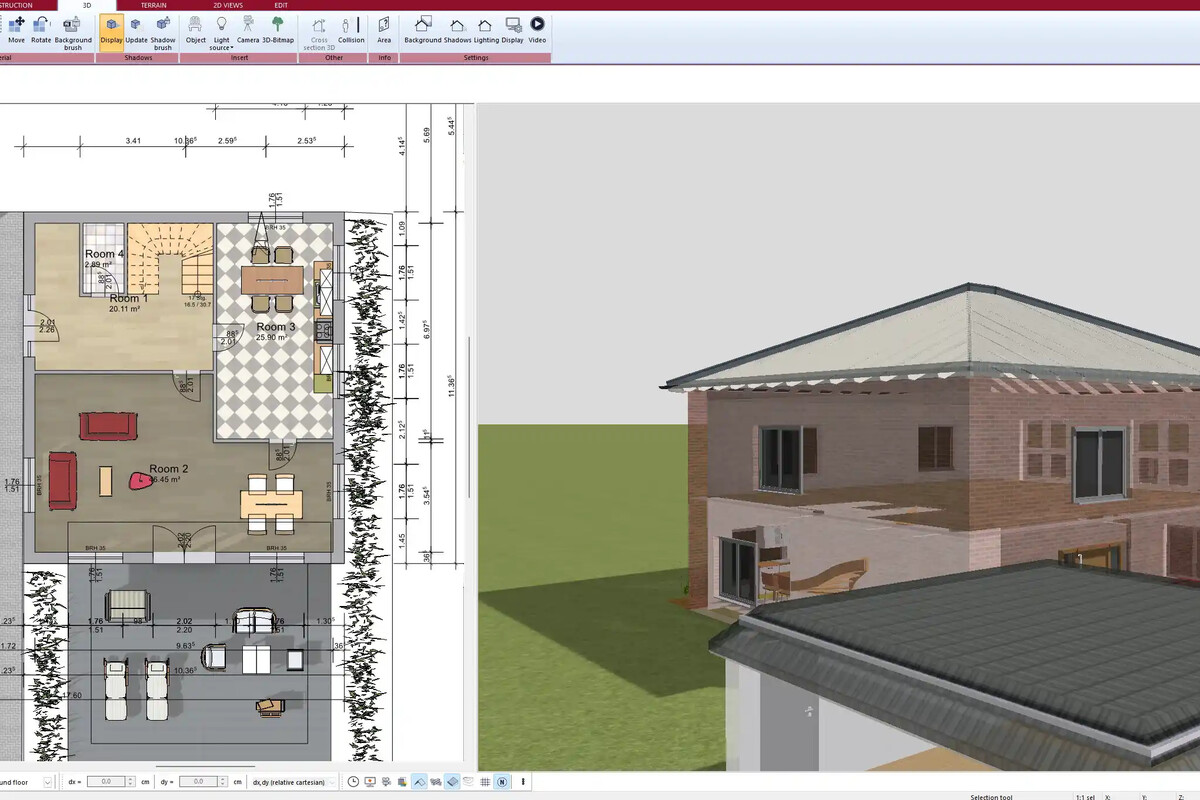This screenshot has height=800, width=1200.
Task: Activate the Background brush
Action: 72,28
